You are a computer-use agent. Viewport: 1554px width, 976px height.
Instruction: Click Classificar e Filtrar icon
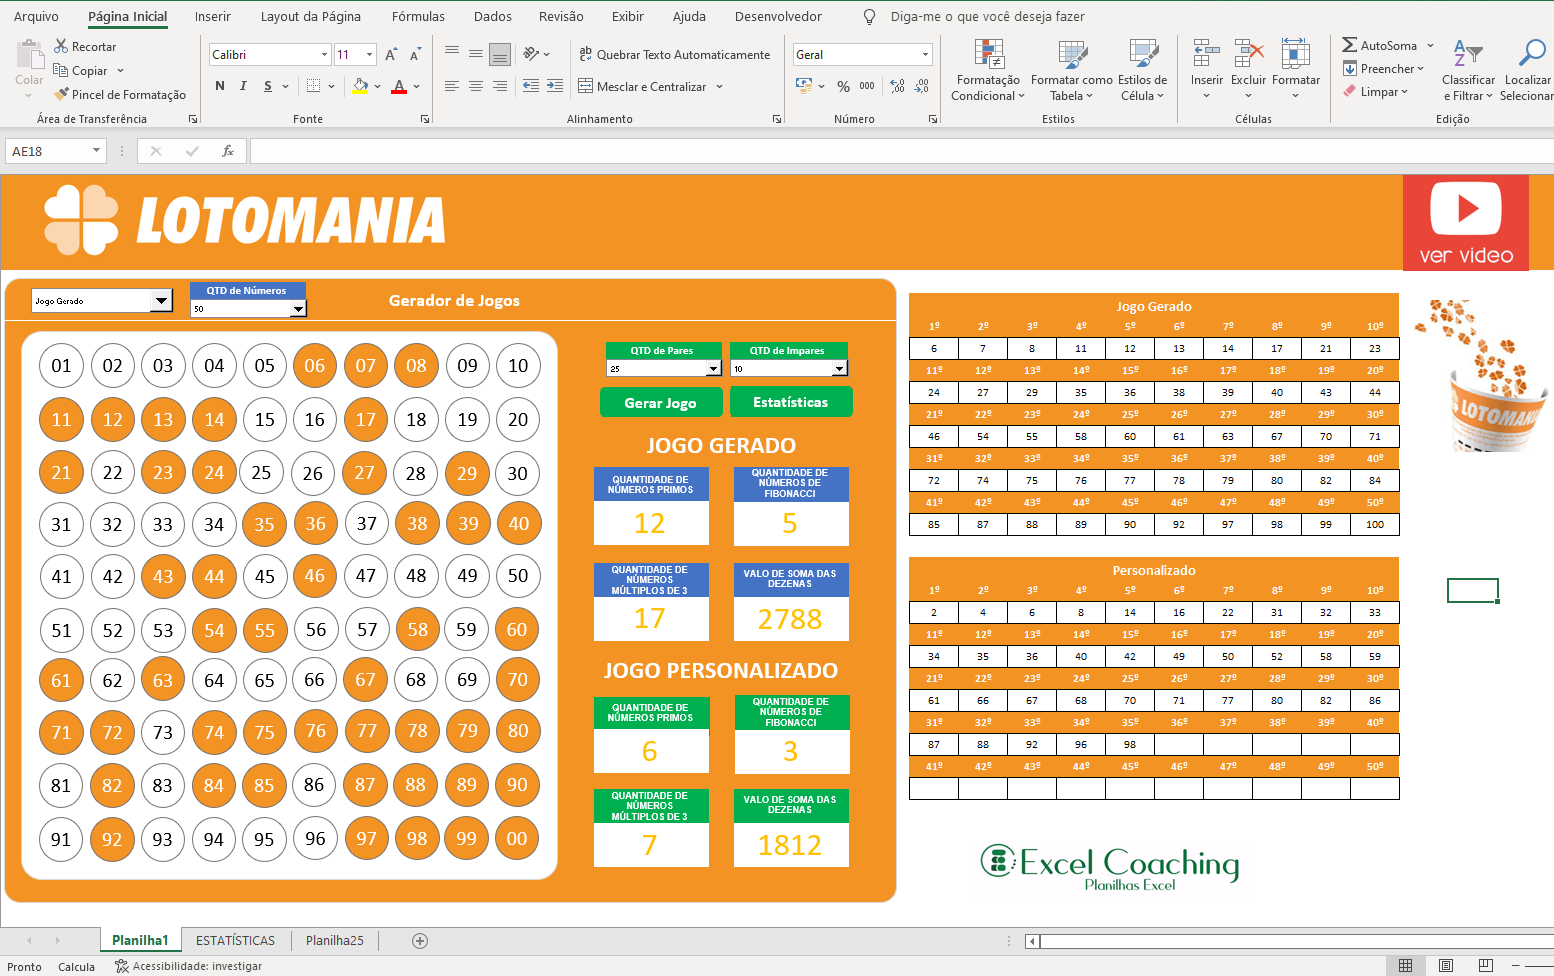pos(1467,52)
